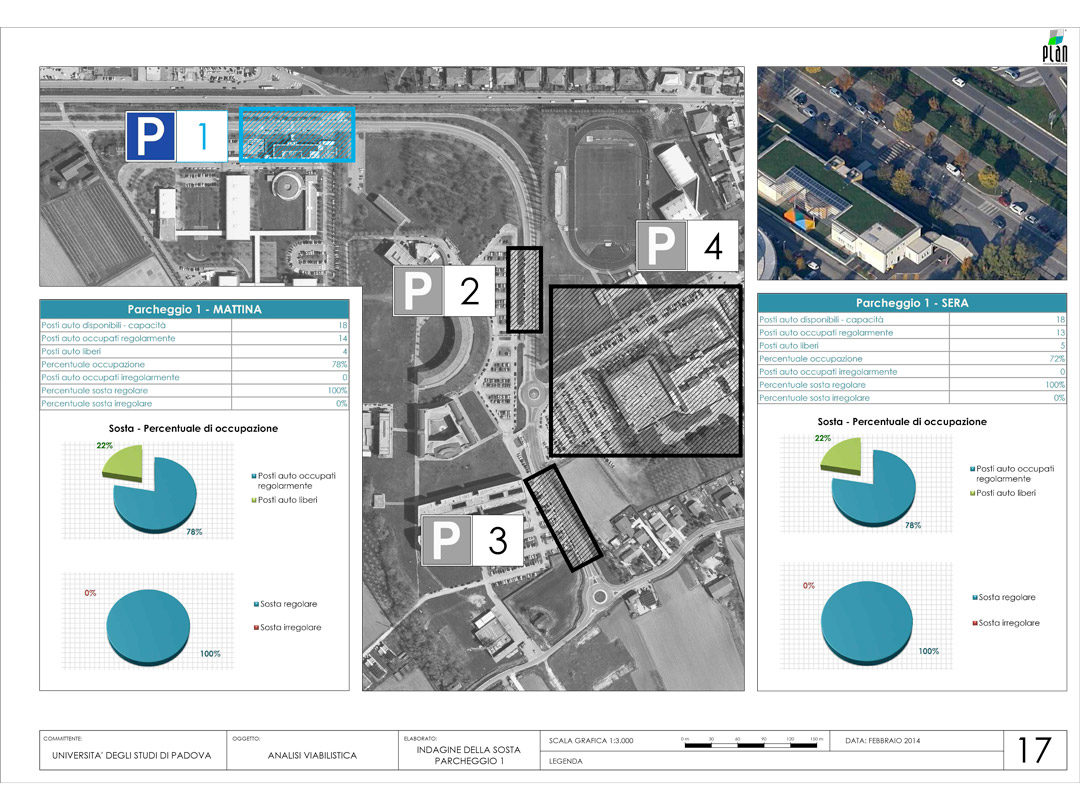
Task: Select the tilted hatched parking 3 rectangle
Action: (563, 518)
